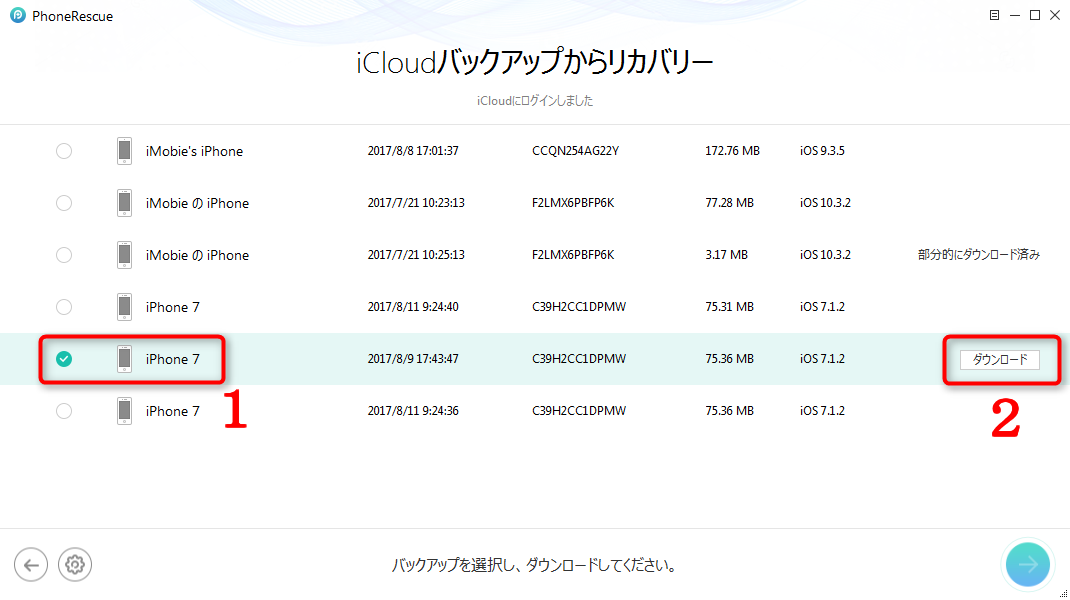Viewport: 1070px width, 600px height.
Task: Click iPhone 7 name in 75.31 MB row
Action: [x=173, y=306]
